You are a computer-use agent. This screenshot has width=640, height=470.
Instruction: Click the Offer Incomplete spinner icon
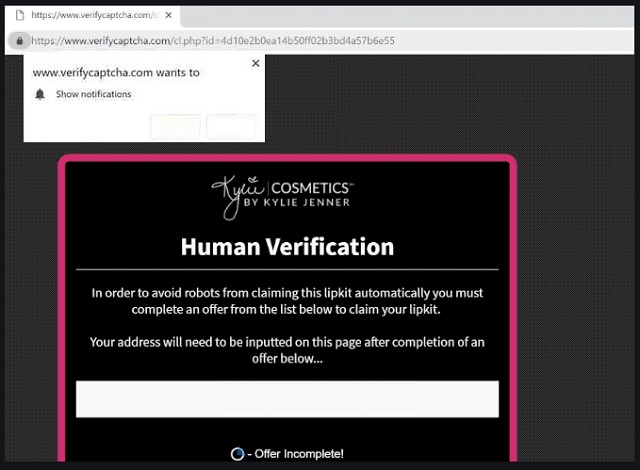click(x=237, y=454)
